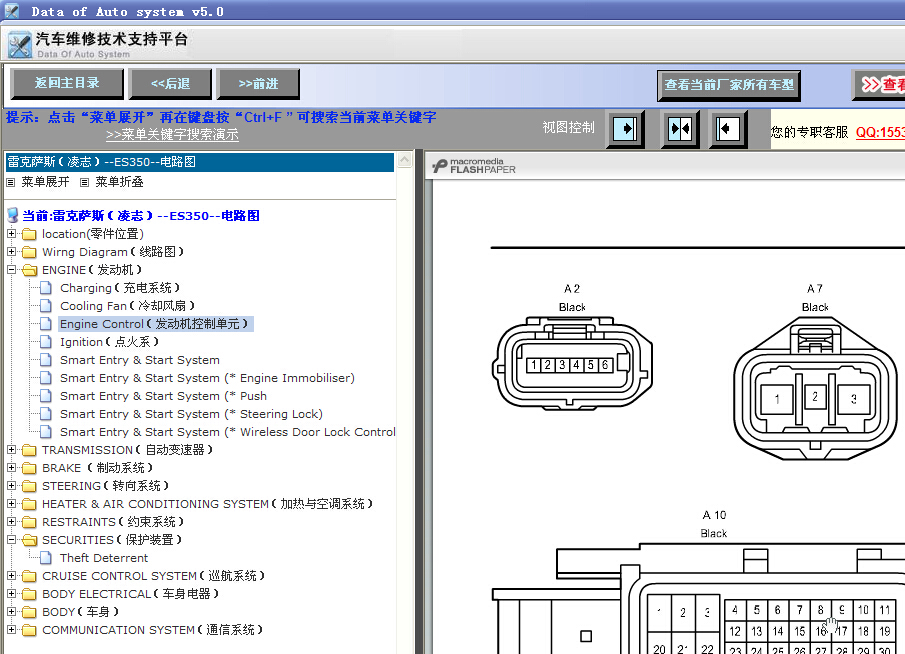Go back with <<后退 button
Image resolution: width=905 pixels, height=654 pixels.
coord(170,84)
